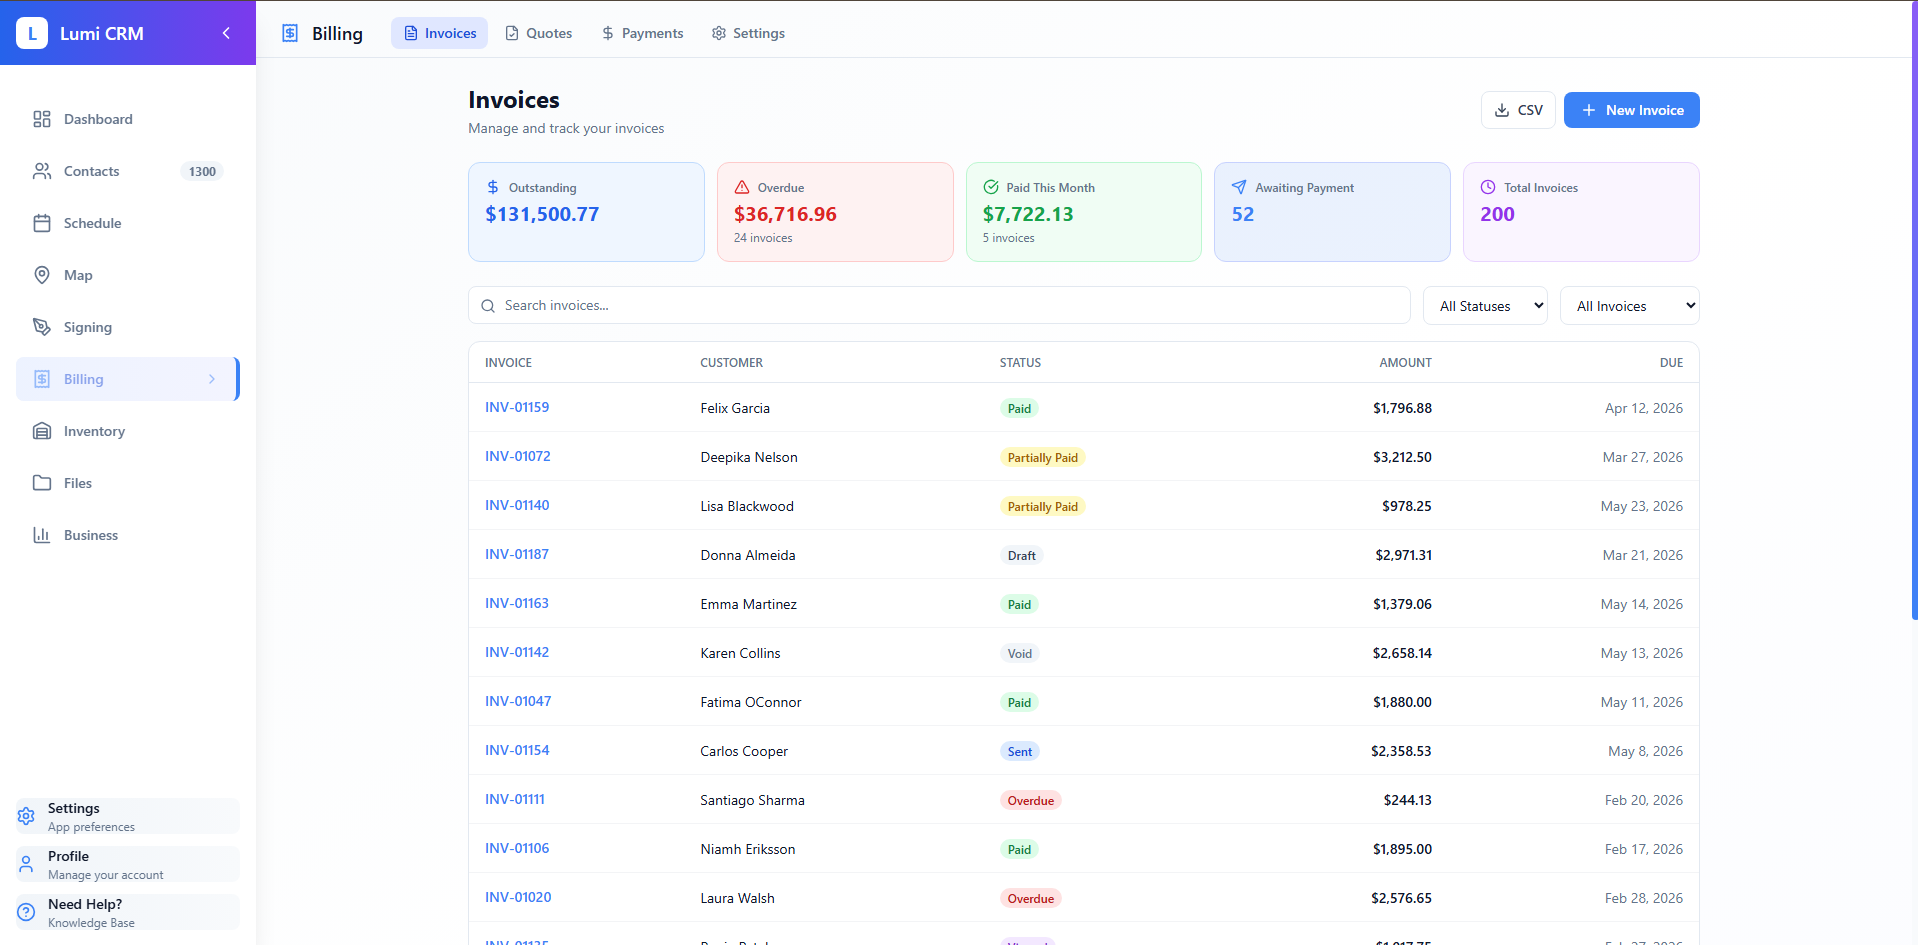Click the New Invoice button

[1631, 110]
